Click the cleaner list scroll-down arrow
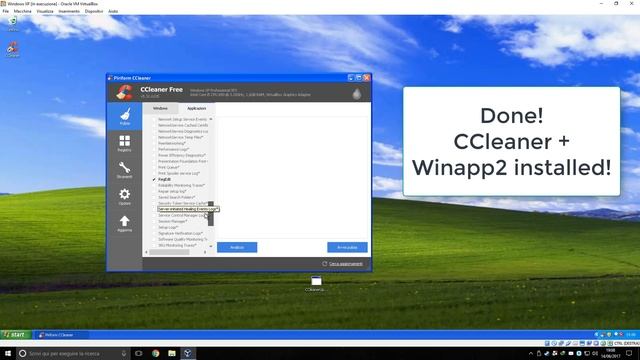The width and height of the screenshot is (640, 360). pyautogui.click(x=211, y=246)
